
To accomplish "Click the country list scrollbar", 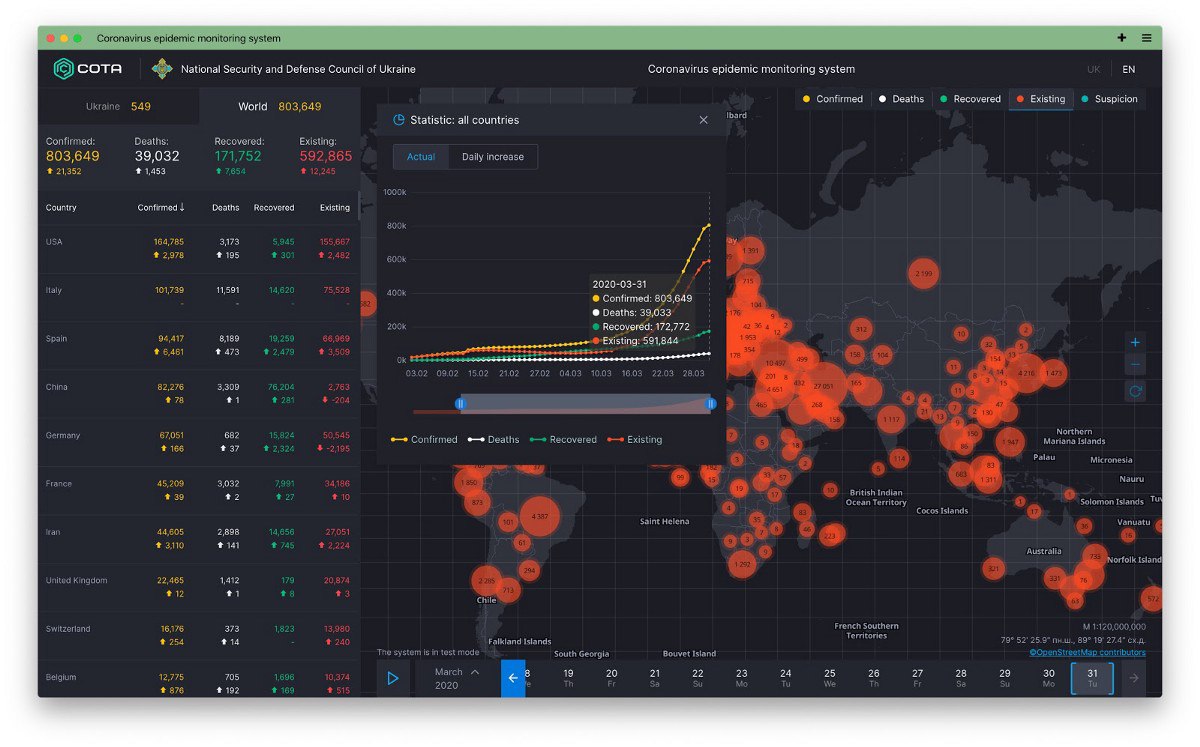I will (x=358, y=206).
